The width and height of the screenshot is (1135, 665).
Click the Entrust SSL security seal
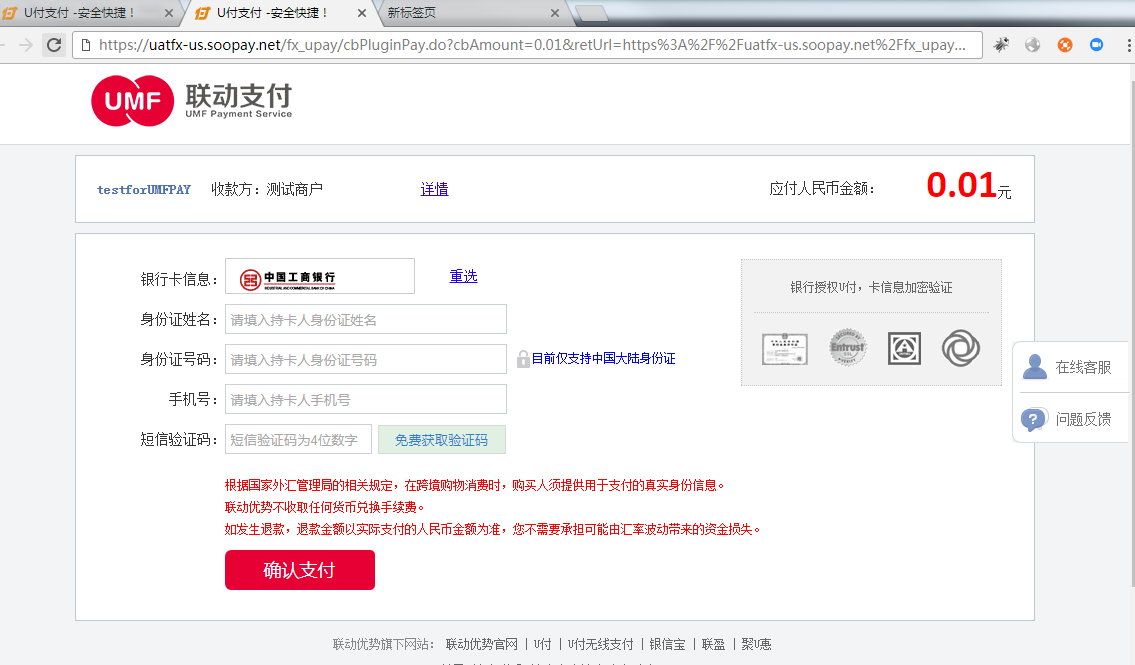point(846,349)
